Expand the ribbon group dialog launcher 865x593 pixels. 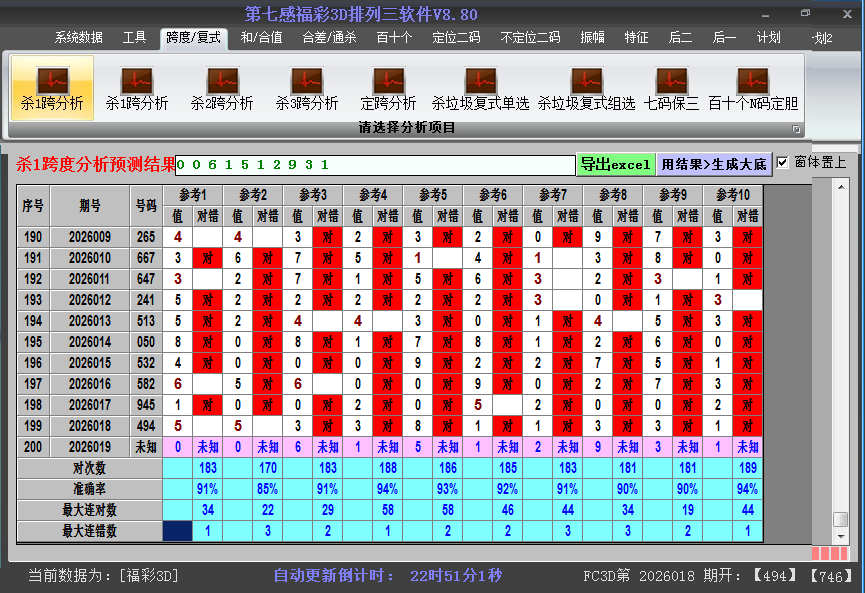(x=797, y=129)
